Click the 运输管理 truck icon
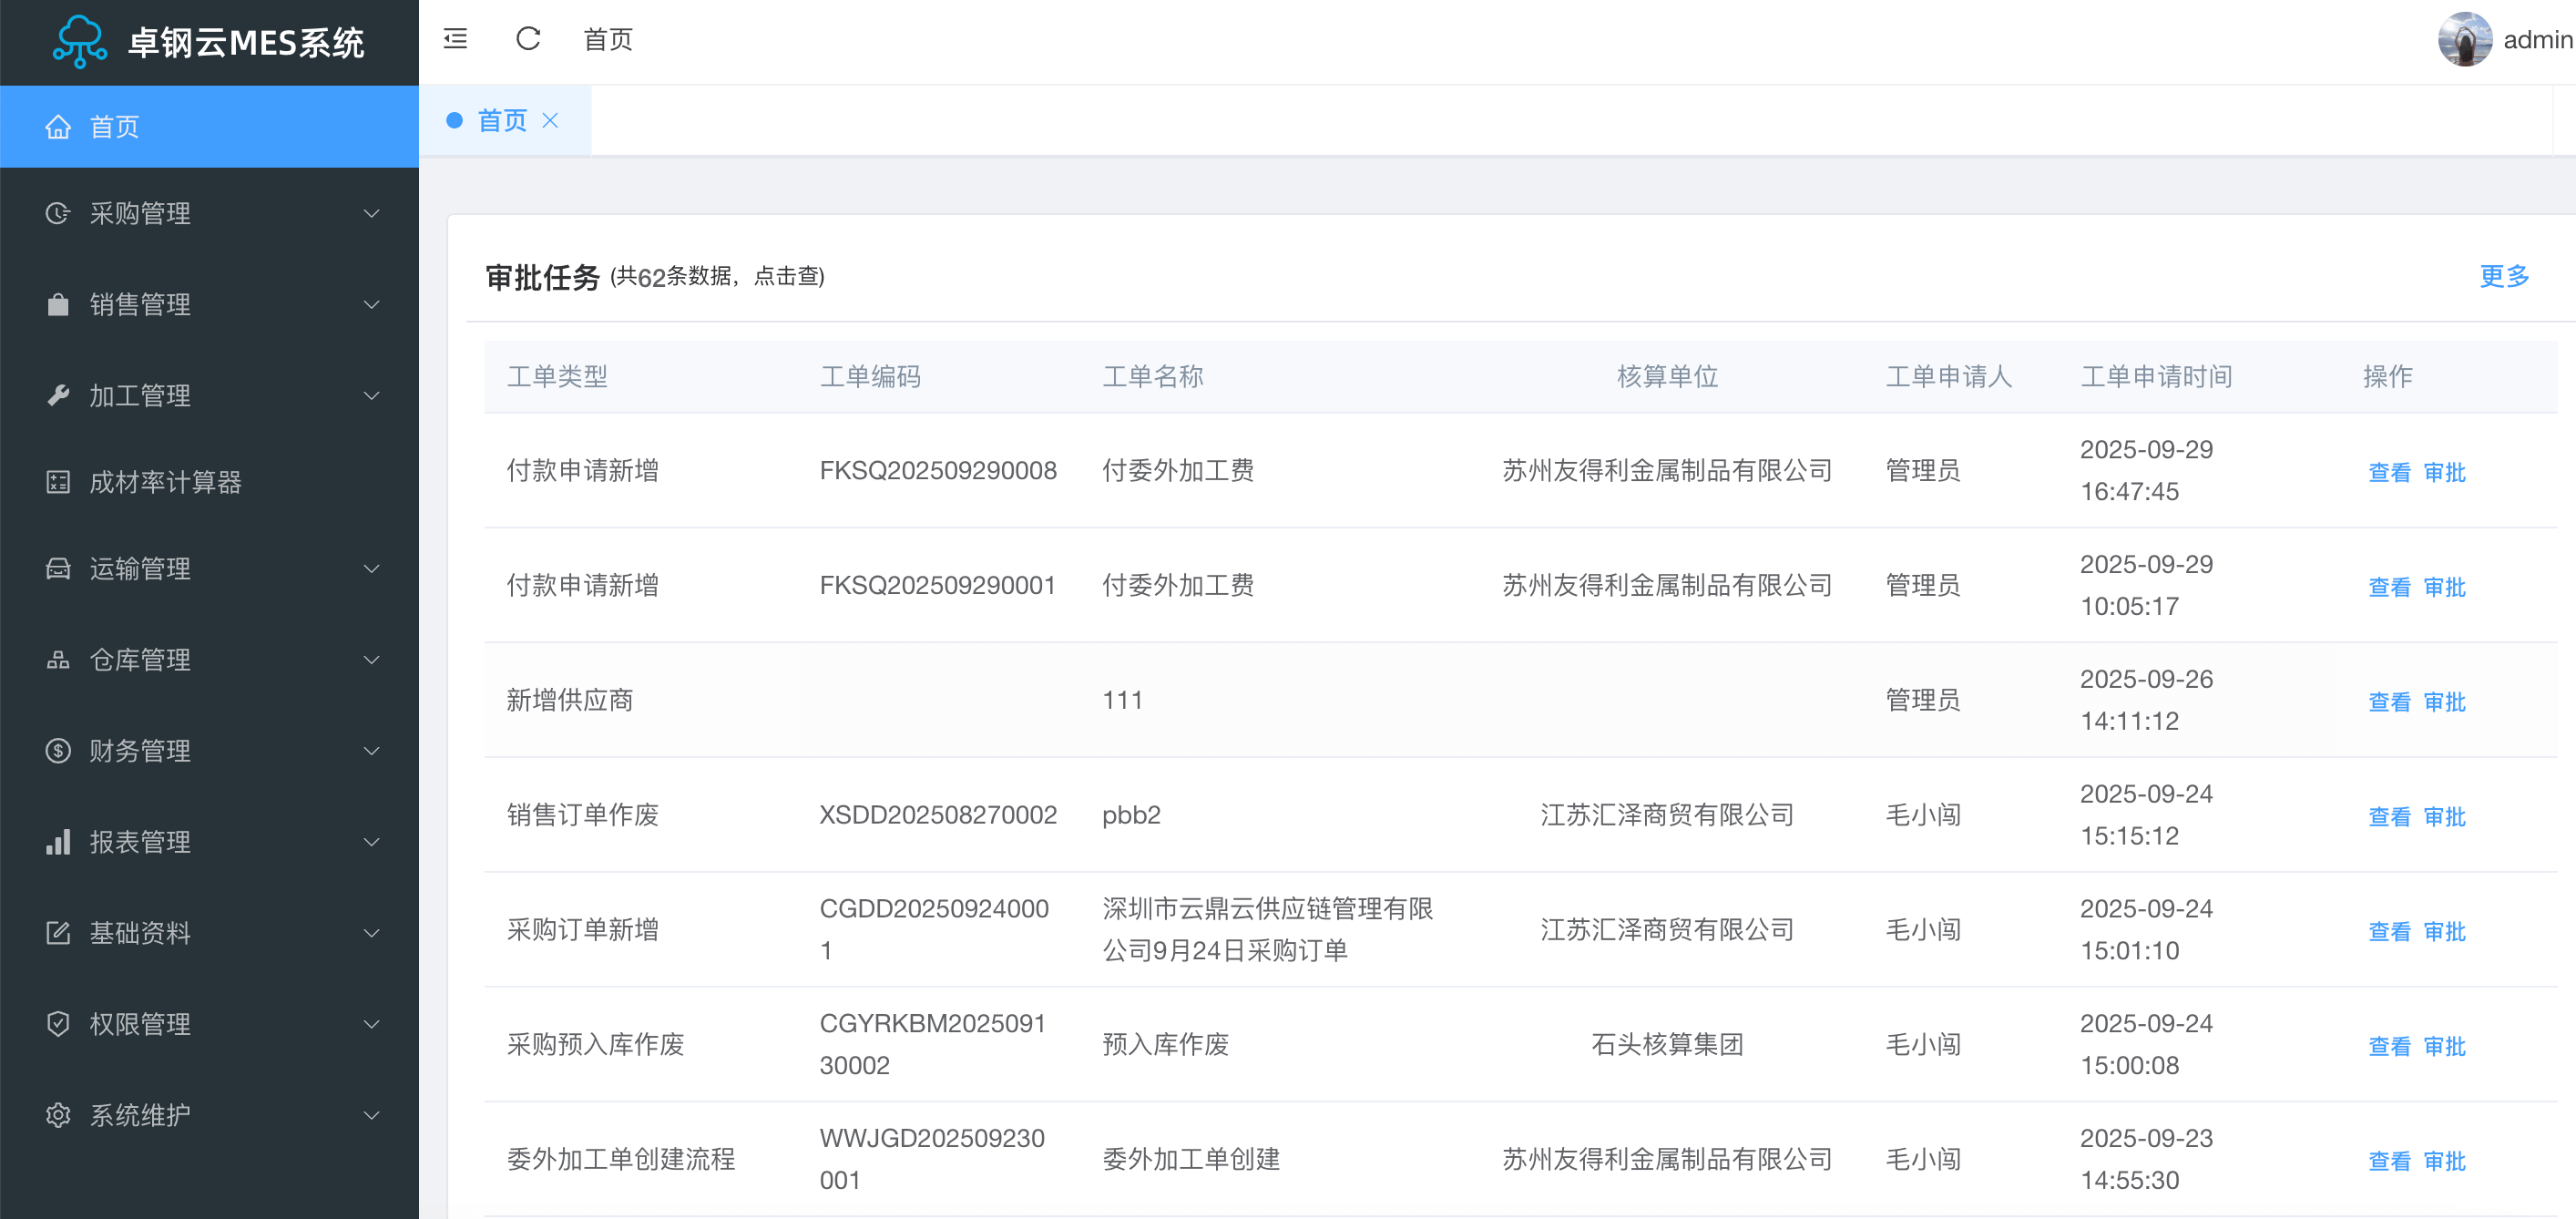This screenshot has height=1219, width=2576. [58, 568]
